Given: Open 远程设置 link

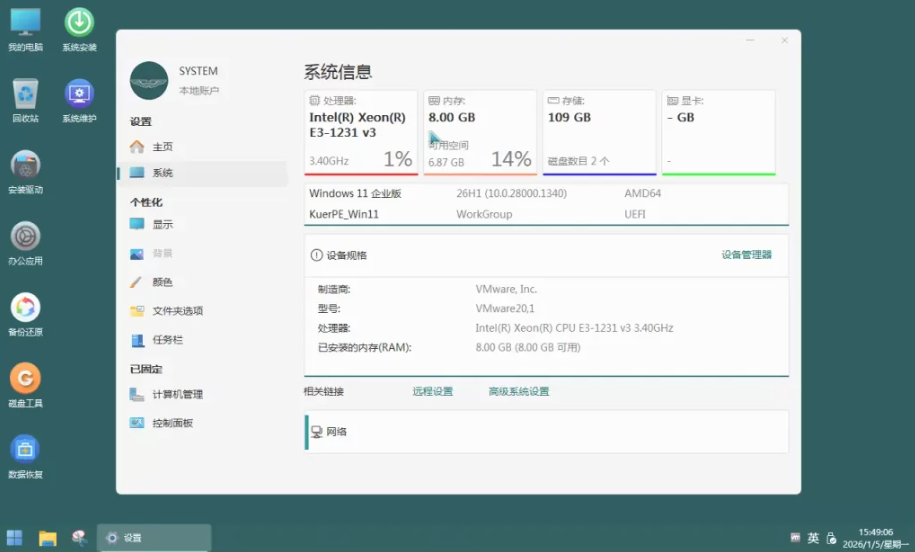Looking at the screenshot, I should tap(432, 392).
